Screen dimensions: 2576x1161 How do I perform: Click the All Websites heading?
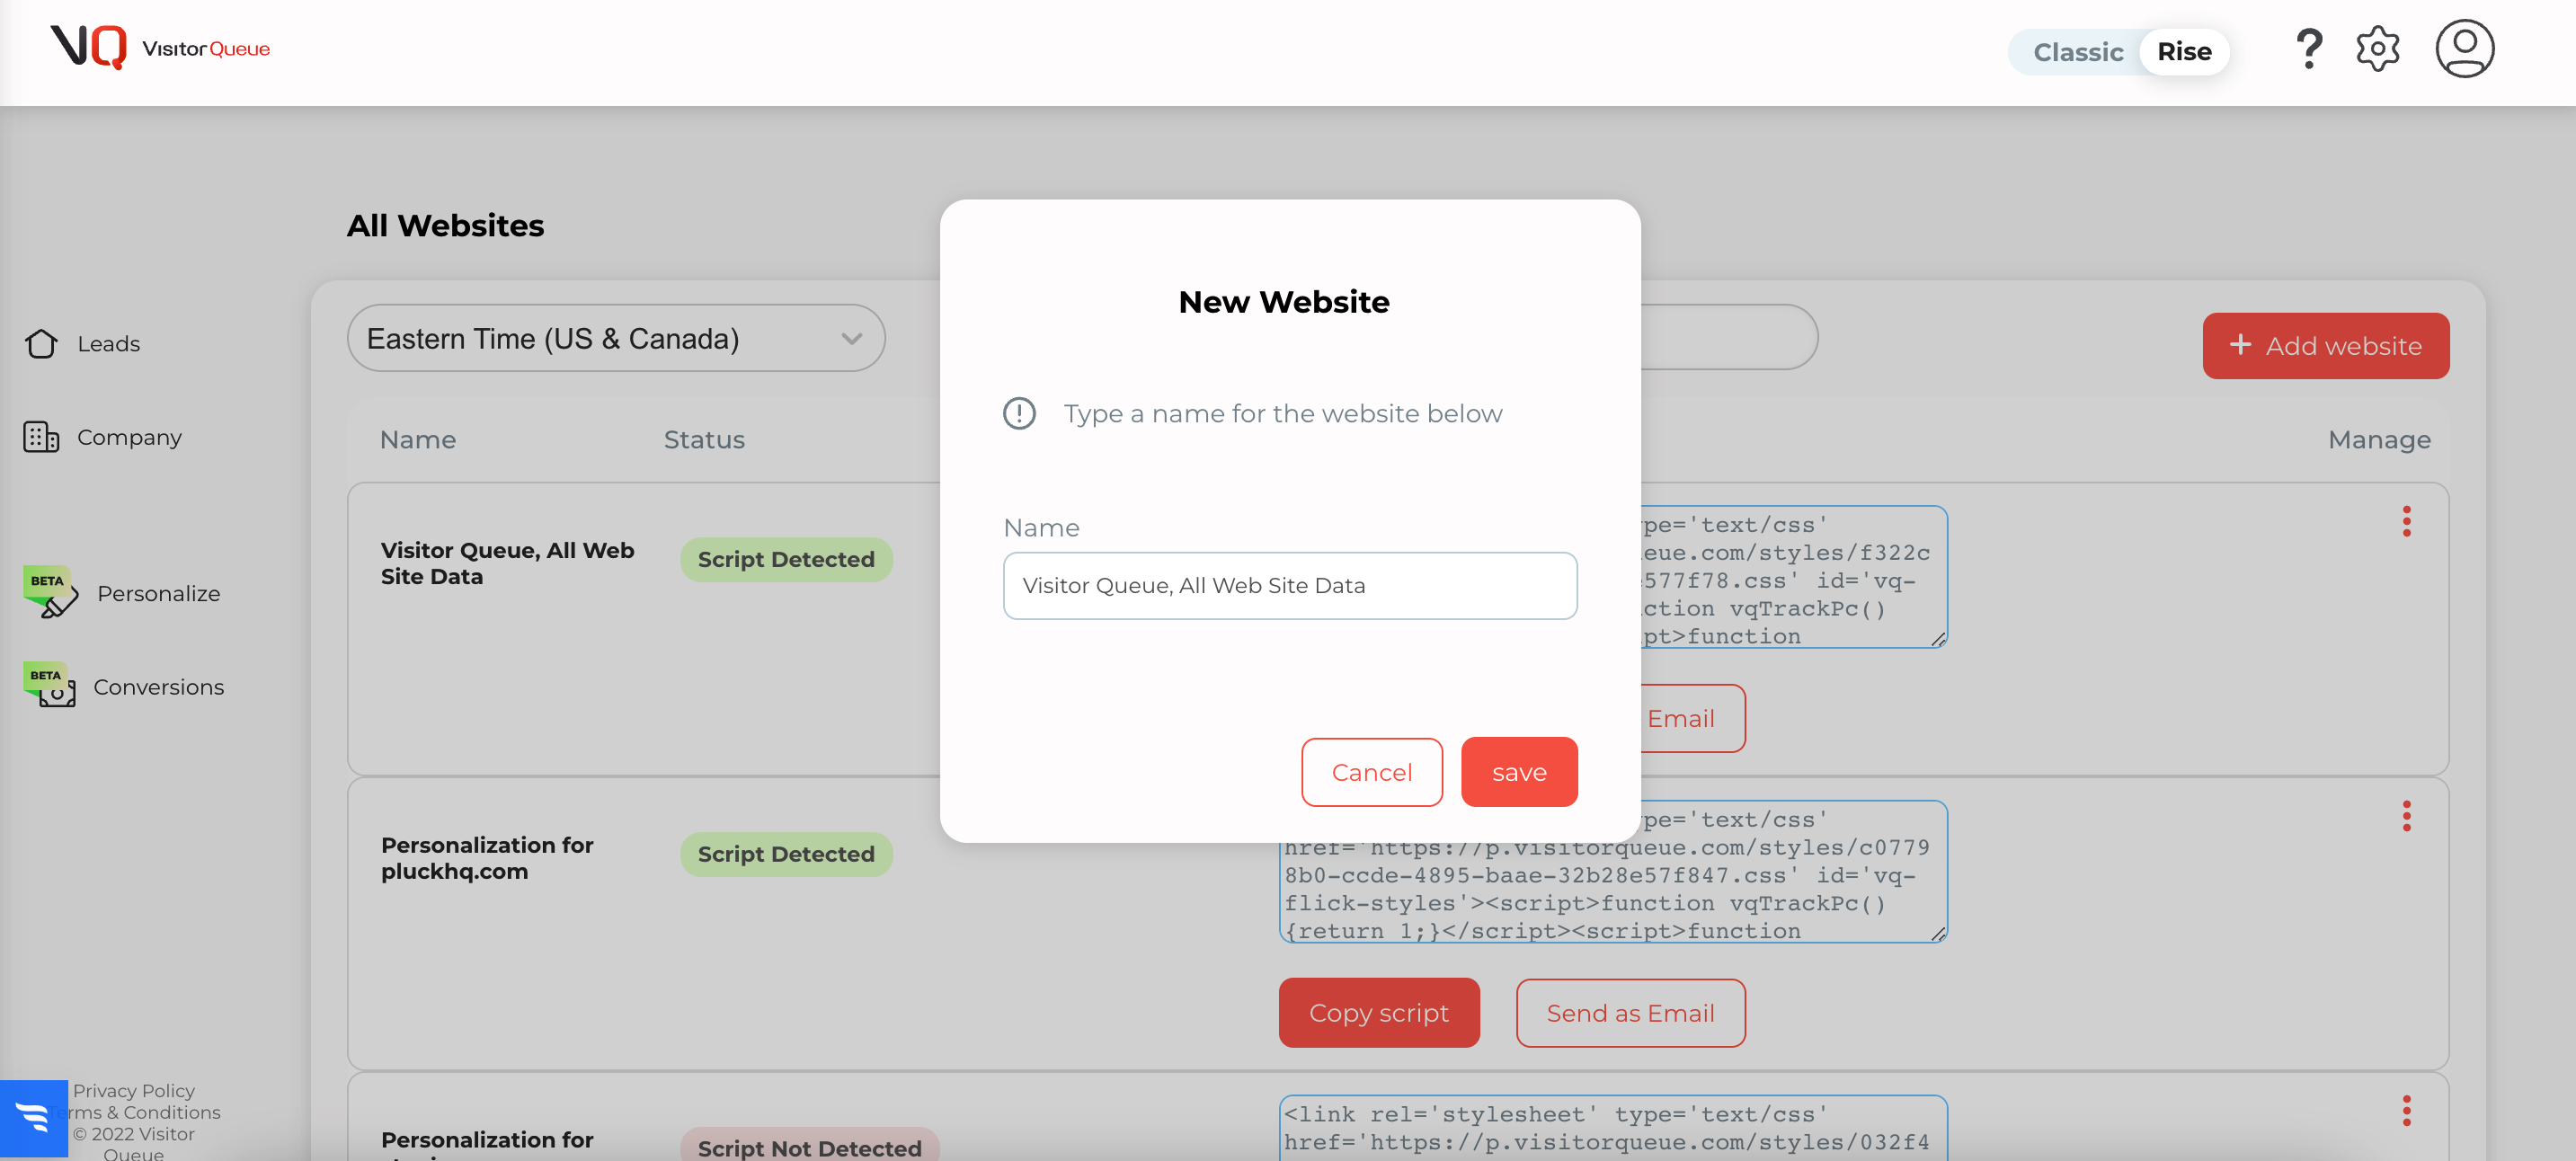coord(445,226)
